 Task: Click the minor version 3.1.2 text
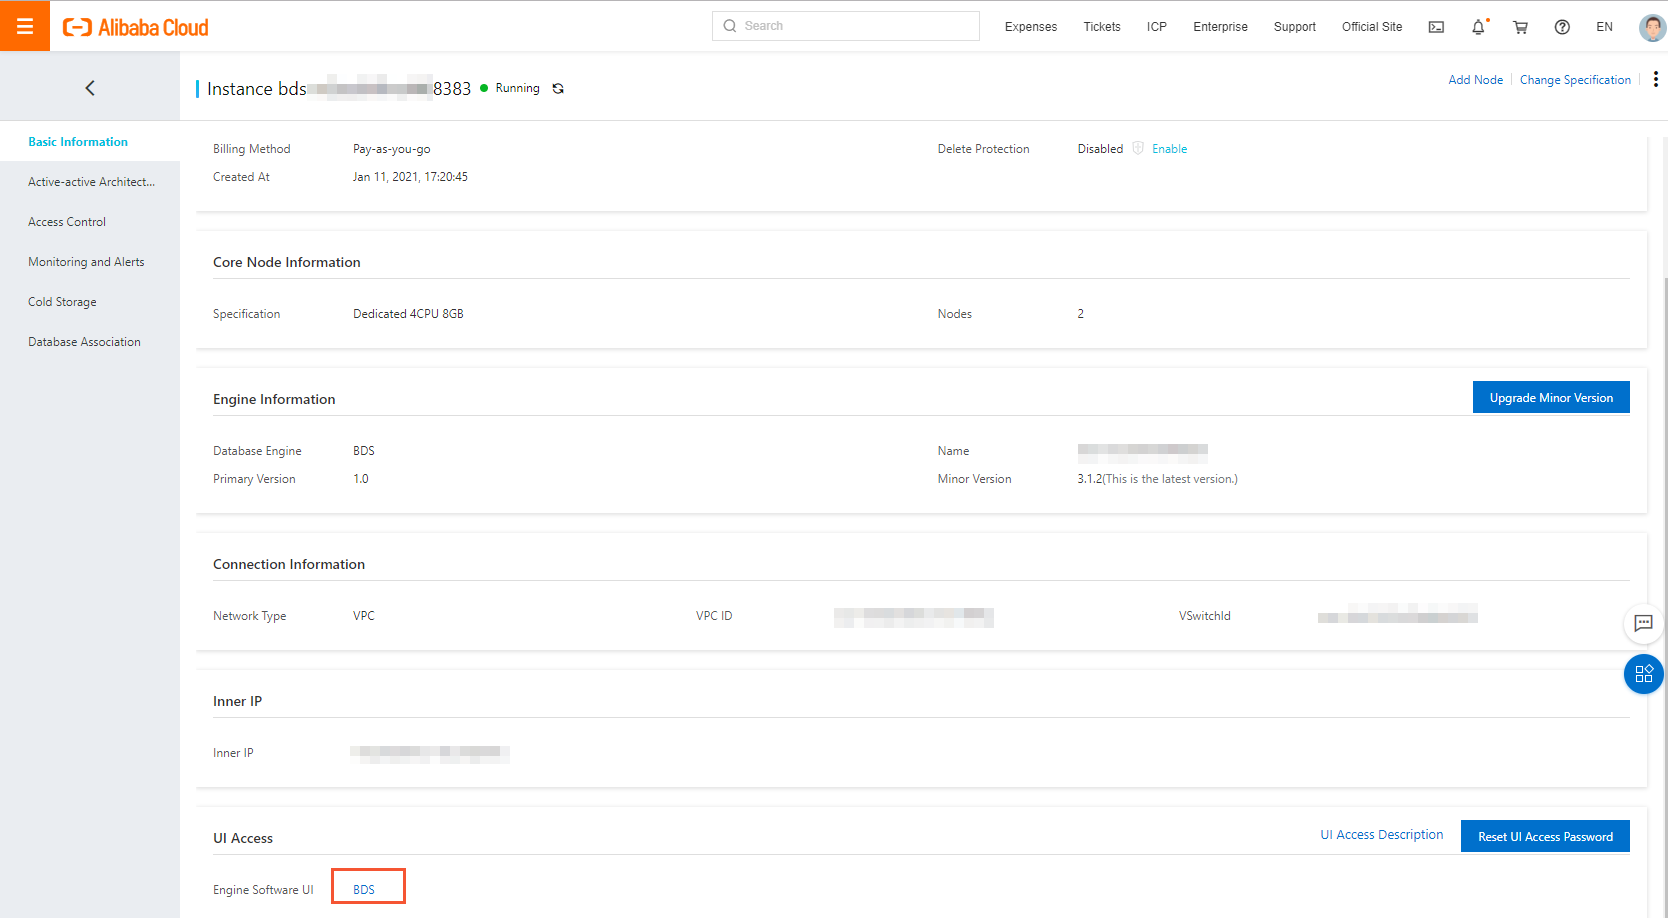pyautogui.click(x=1157, y=479)
